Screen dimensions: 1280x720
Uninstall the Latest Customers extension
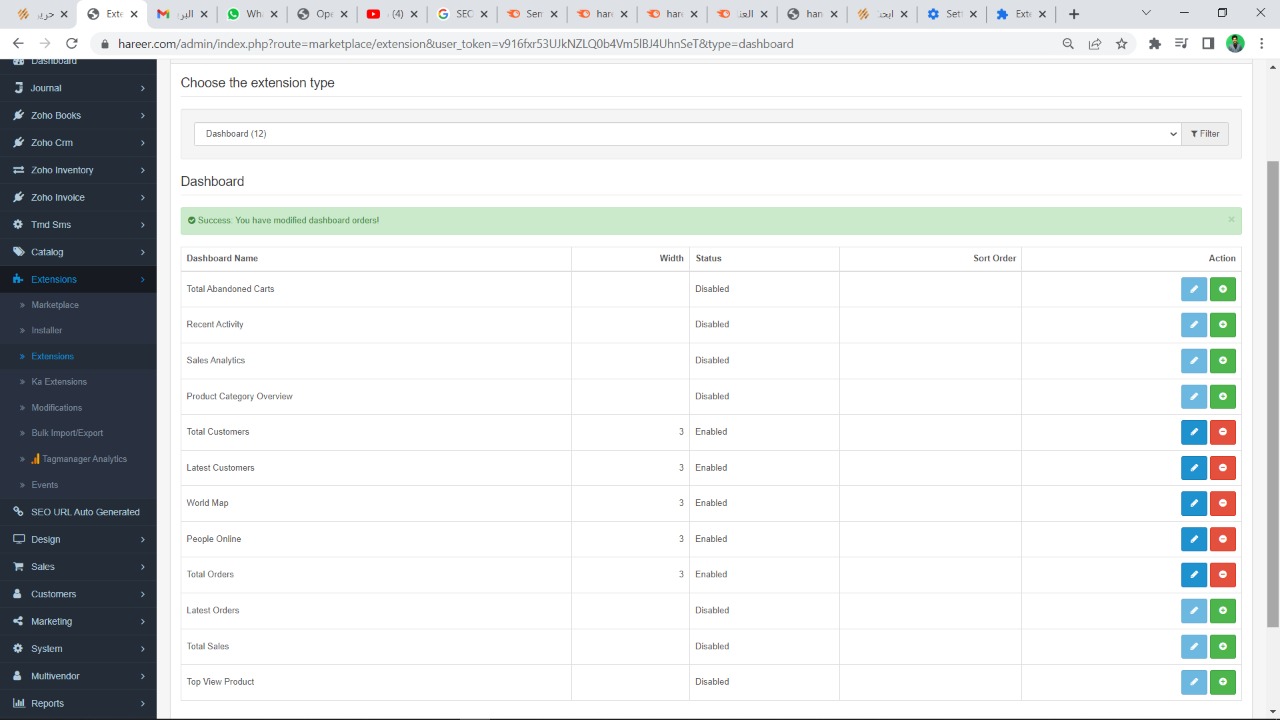tap(1223, 468)
